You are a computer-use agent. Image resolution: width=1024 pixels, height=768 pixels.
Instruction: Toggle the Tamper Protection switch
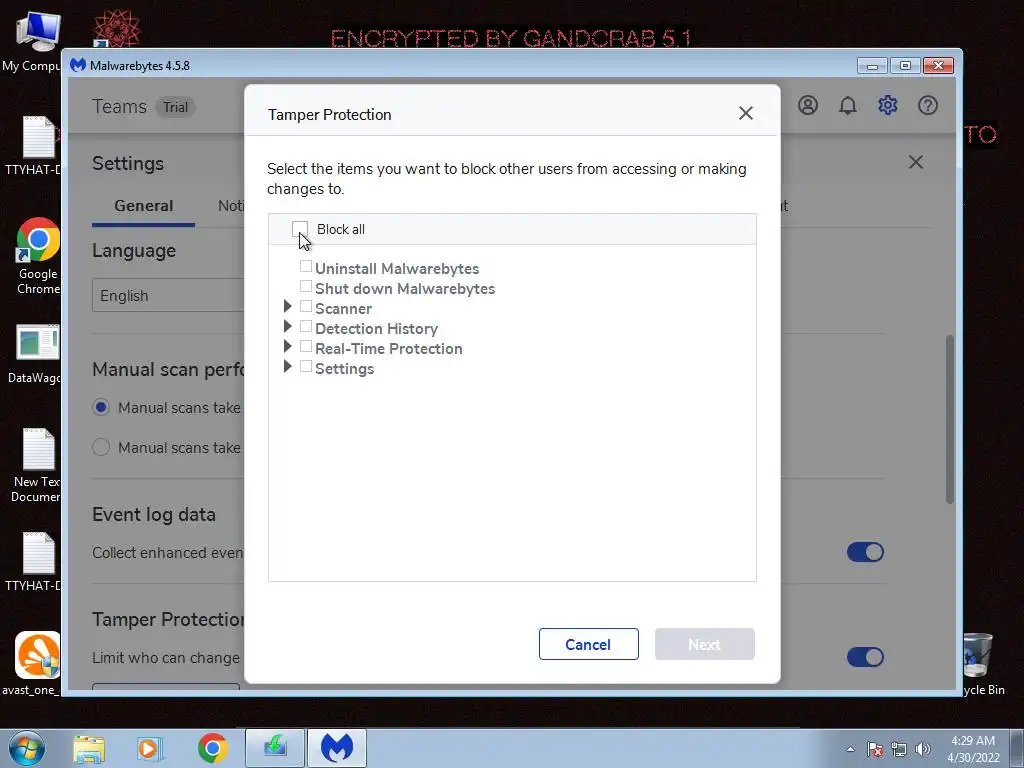(865, 656)
